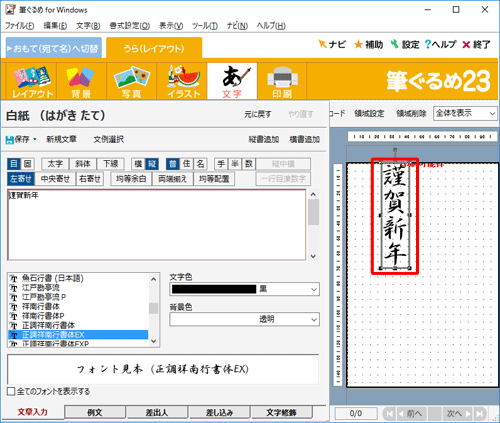Viewport: 500px width, 423px height.
Task: Toggle 太字 bold formatting
Action: click(55, 164)
